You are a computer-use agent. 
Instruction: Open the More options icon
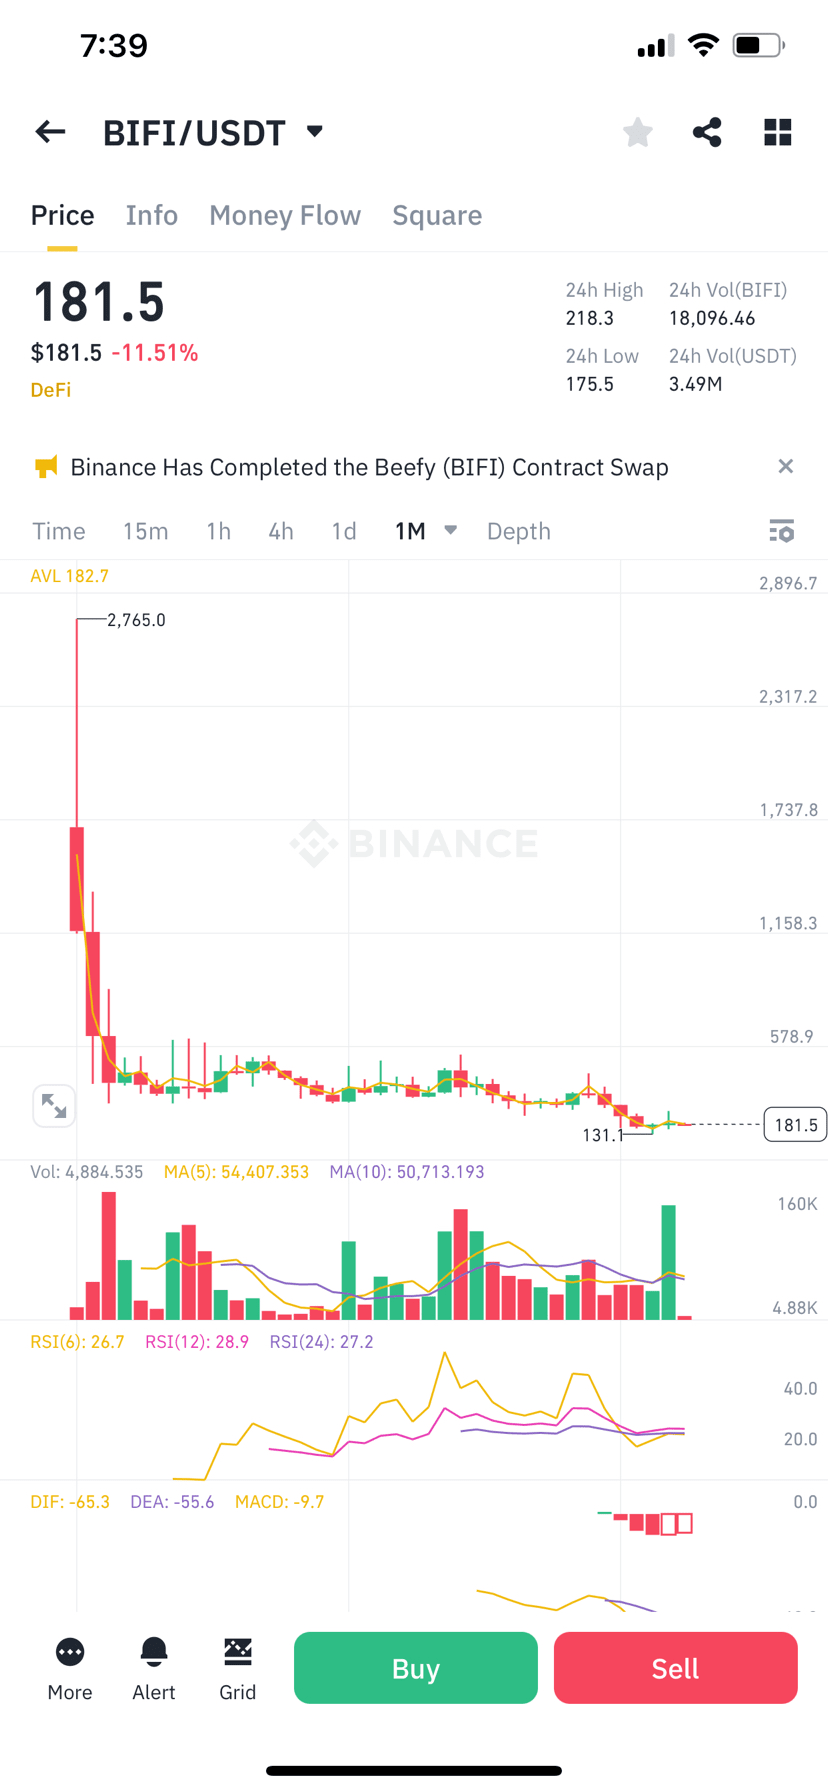70,1667
